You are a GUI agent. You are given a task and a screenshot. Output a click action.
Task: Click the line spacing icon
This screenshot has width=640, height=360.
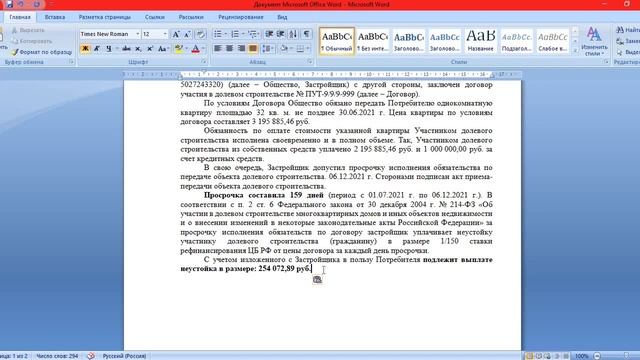click(x=267, y=49)
